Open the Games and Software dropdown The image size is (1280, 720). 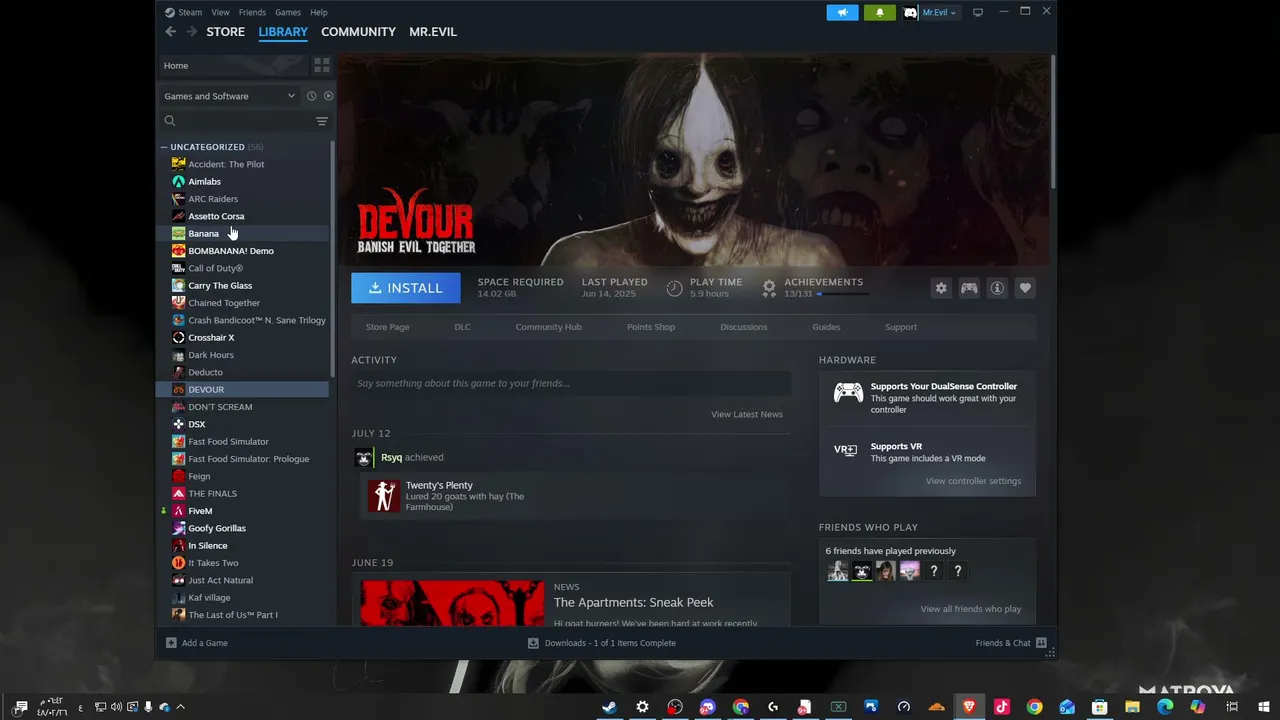pos(230,96)
